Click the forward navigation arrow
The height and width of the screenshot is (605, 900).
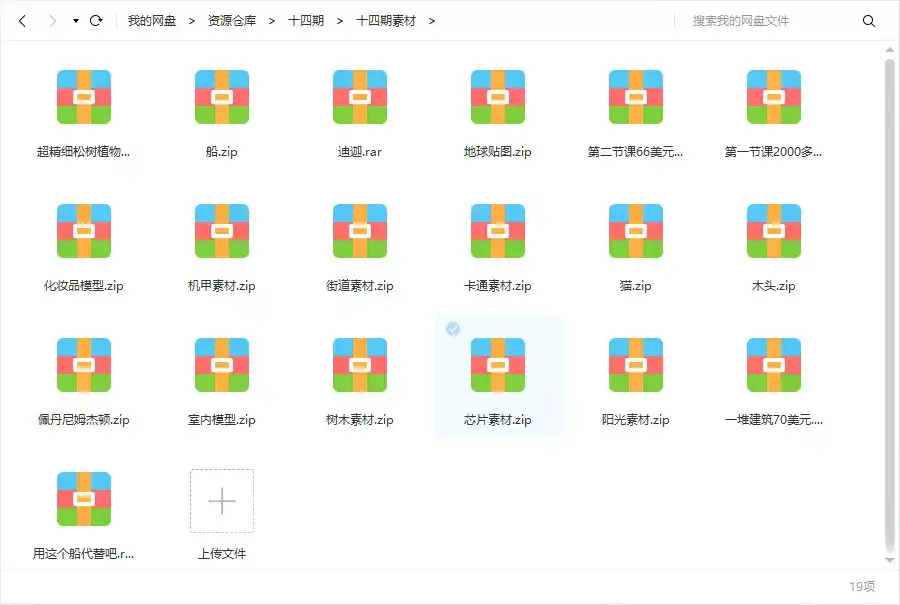click(x=52, y=20)
